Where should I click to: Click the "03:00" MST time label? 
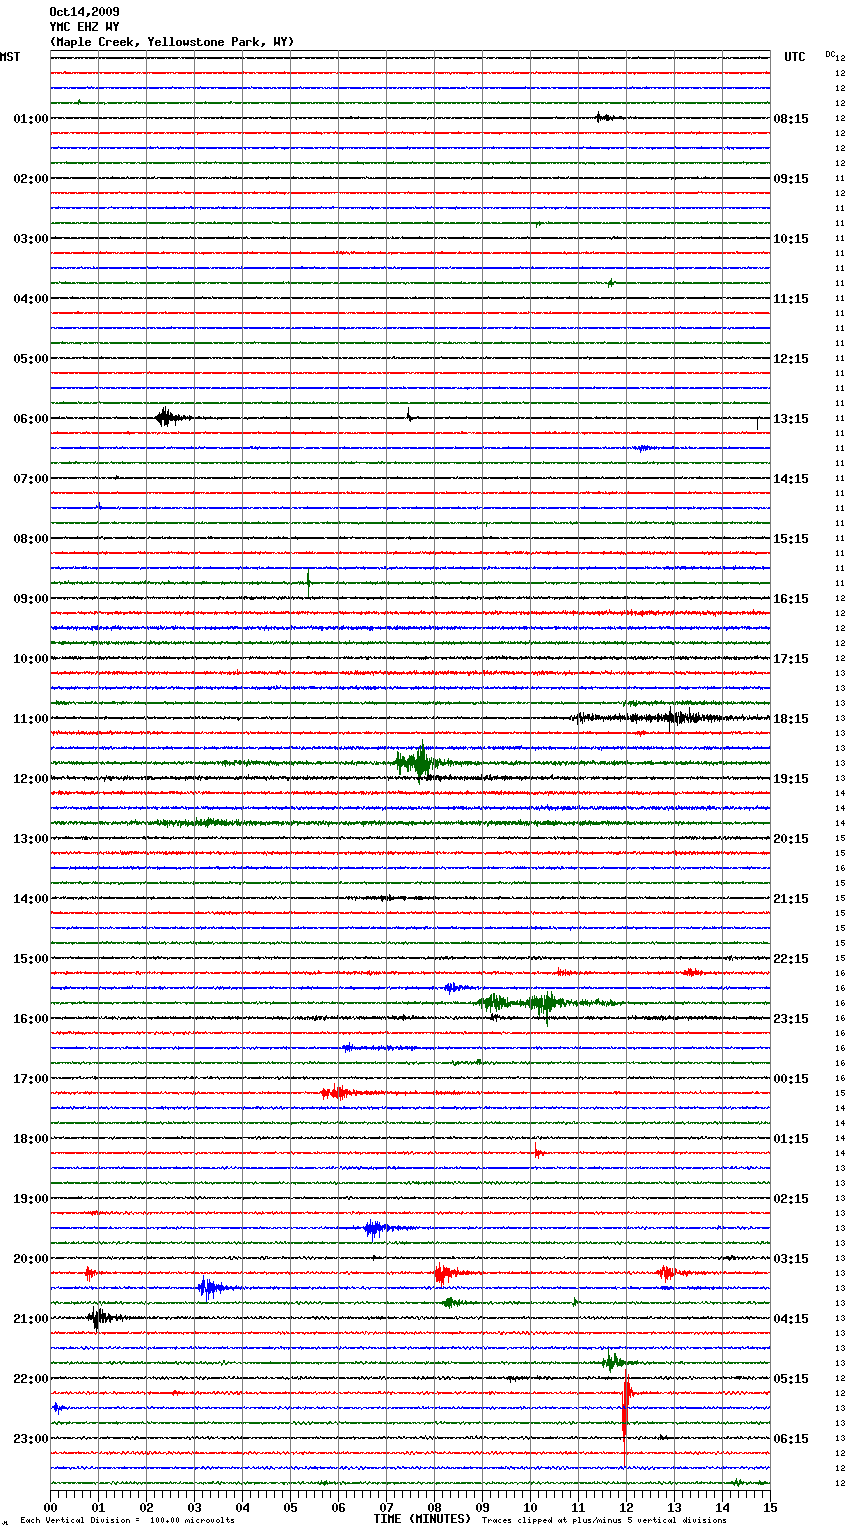[x=31, y=239]
